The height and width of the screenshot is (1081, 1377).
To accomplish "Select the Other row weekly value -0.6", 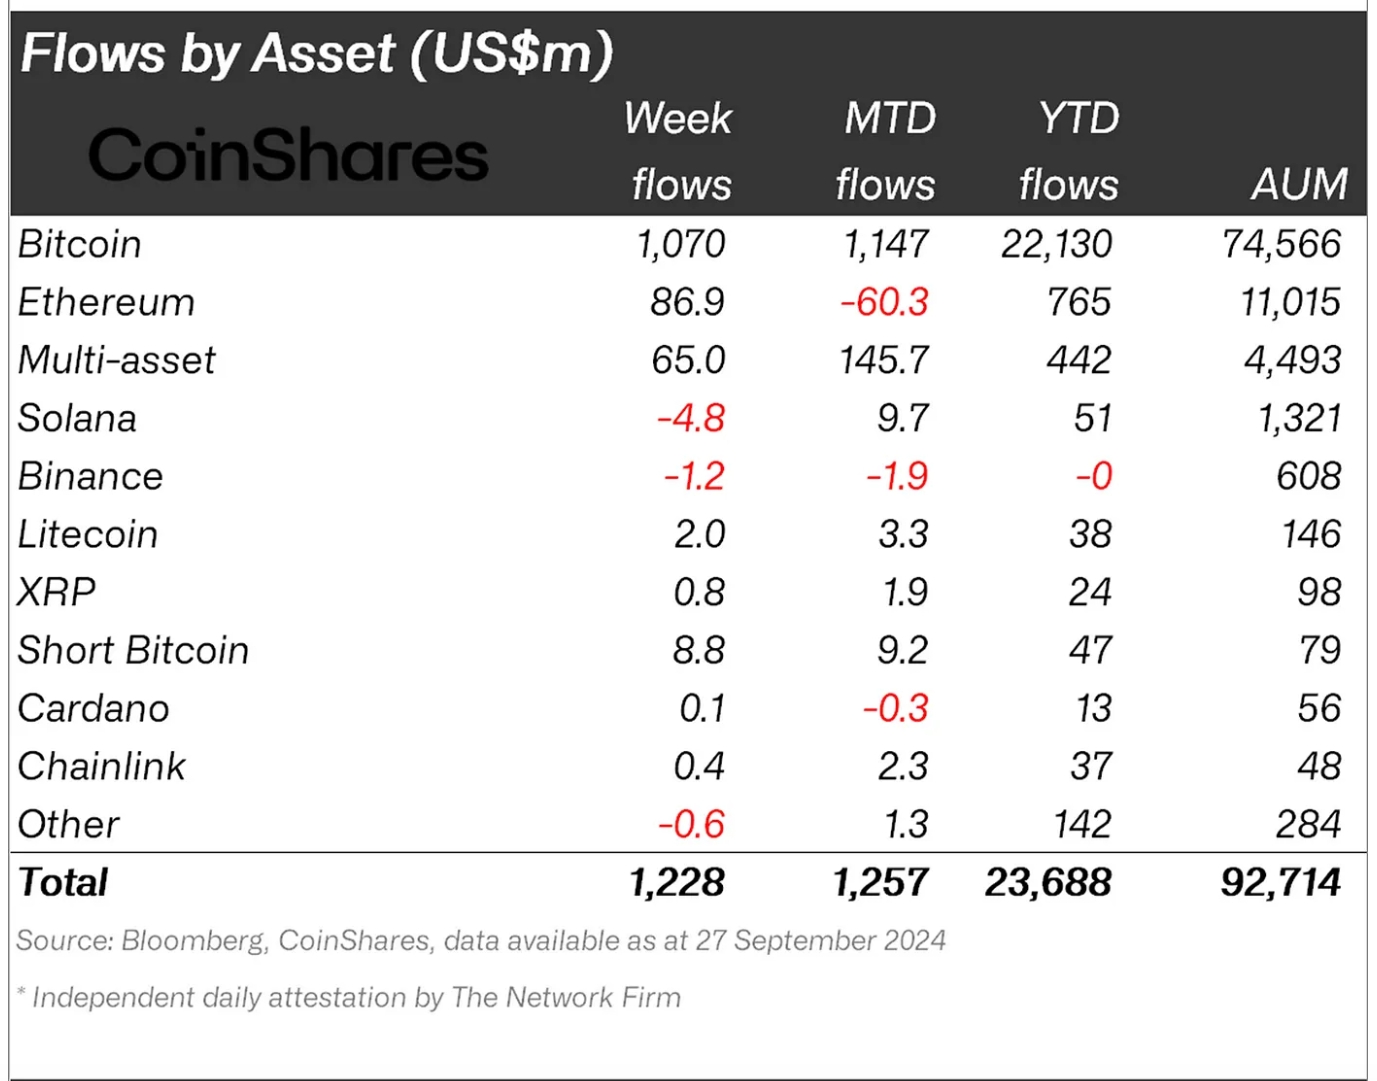I will (x=691, y=824).
